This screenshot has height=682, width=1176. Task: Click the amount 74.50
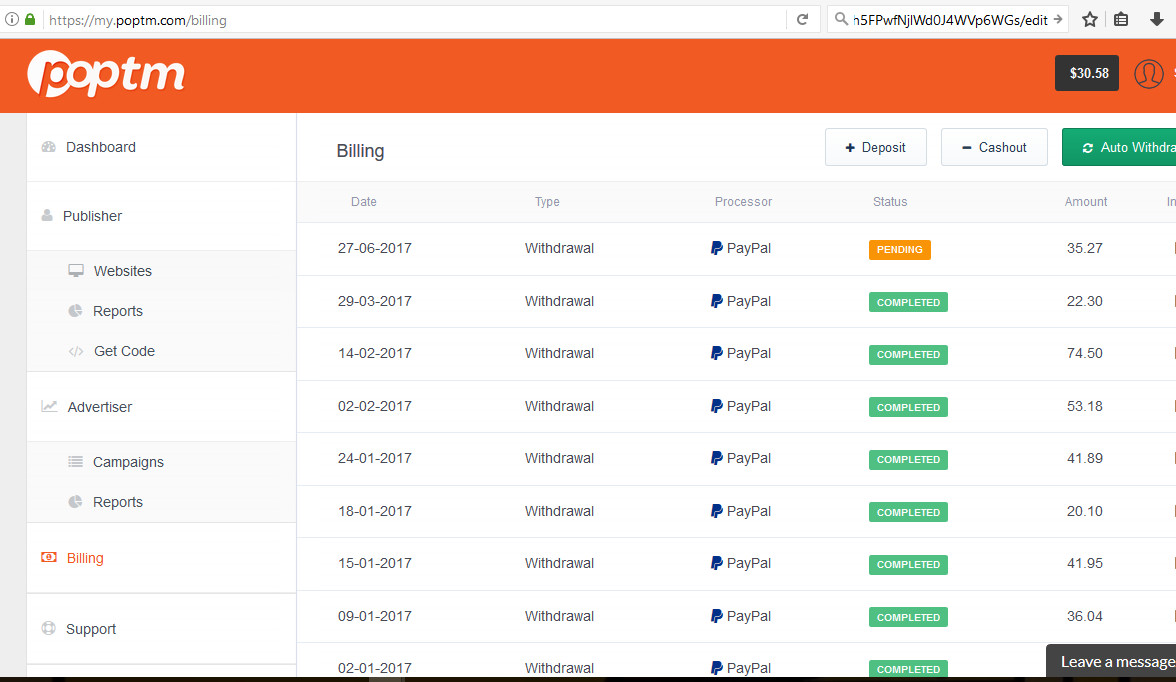(1084, 353)
